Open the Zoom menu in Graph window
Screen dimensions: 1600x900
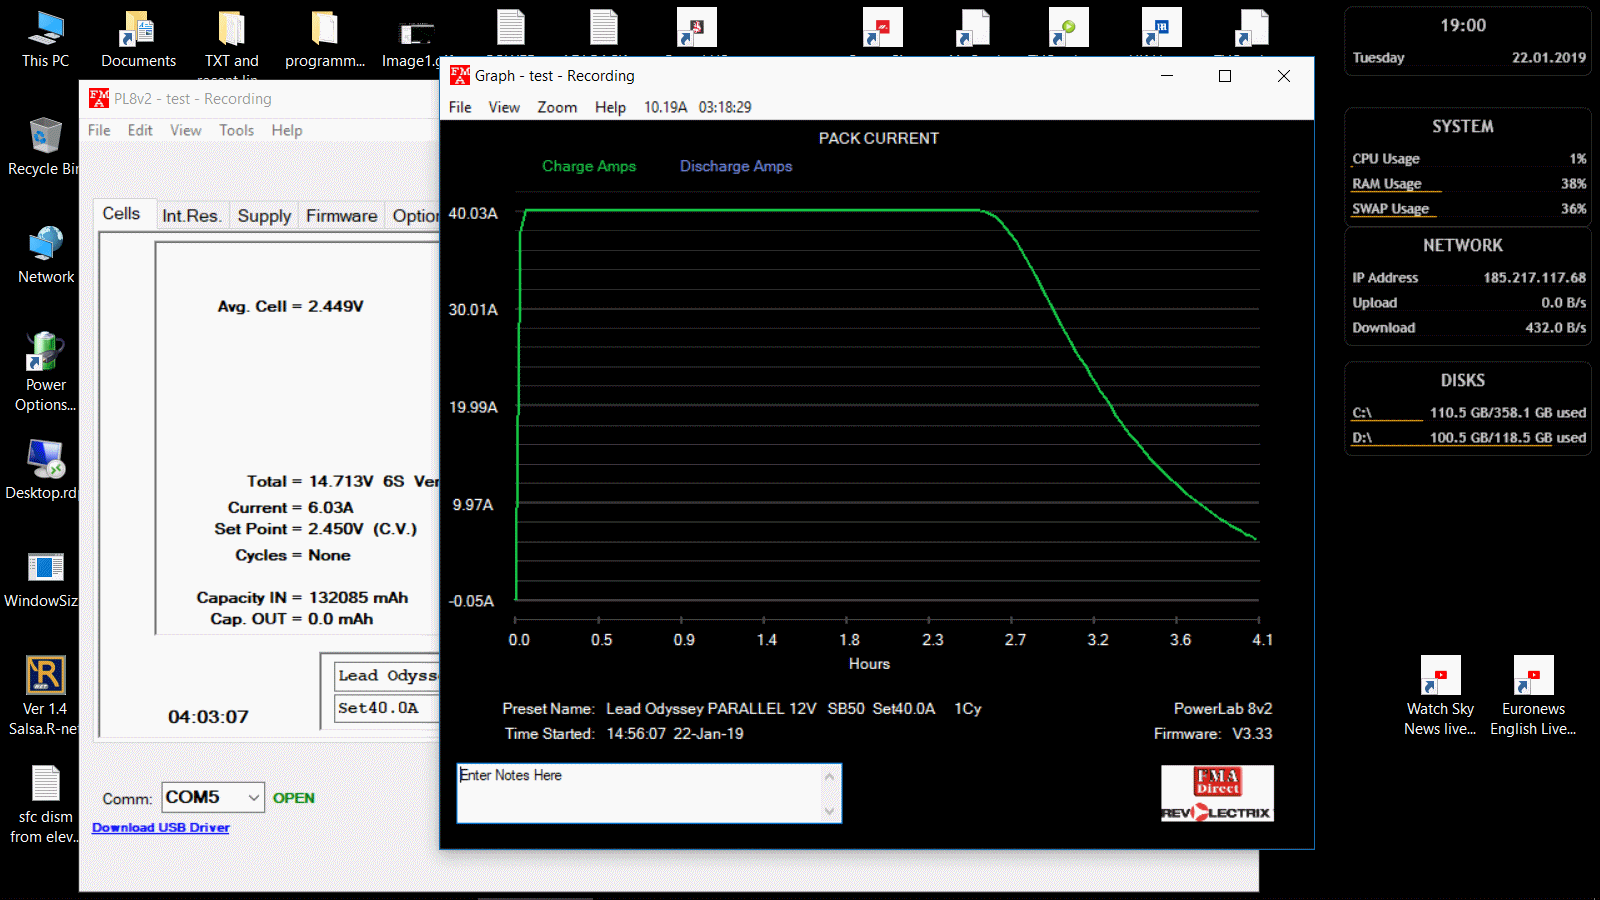tap(557, 107)
